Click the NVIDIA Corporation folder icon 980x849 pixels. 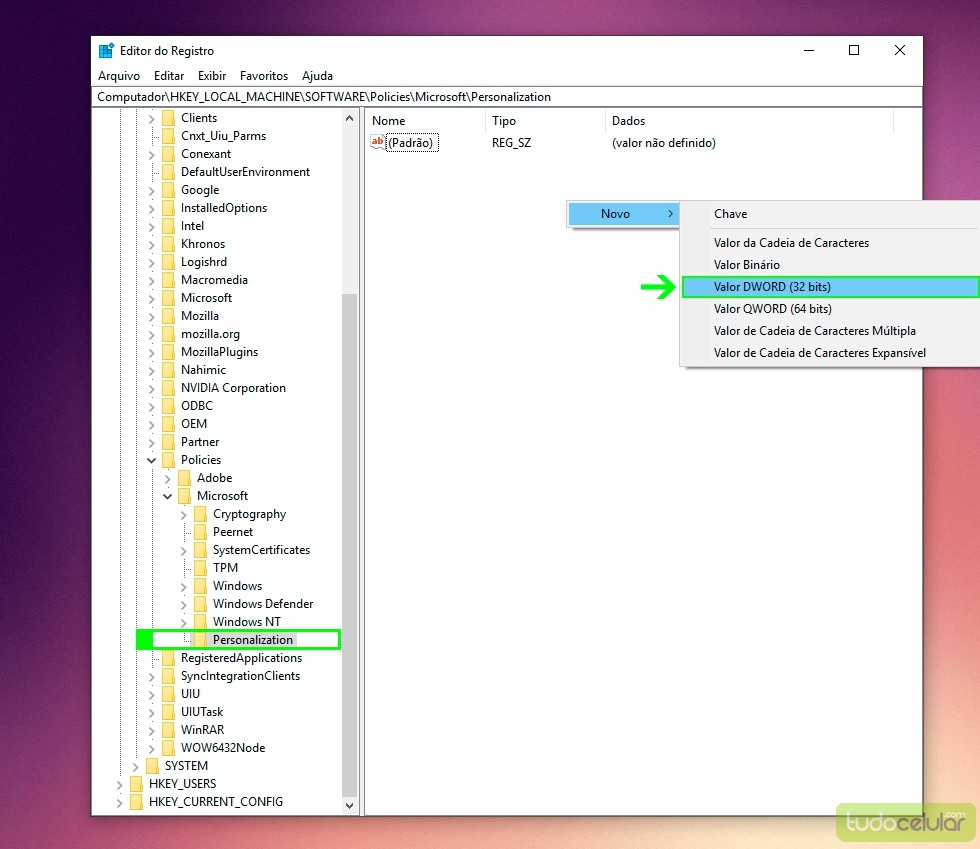pyautogui.click(x=168, y=388)
